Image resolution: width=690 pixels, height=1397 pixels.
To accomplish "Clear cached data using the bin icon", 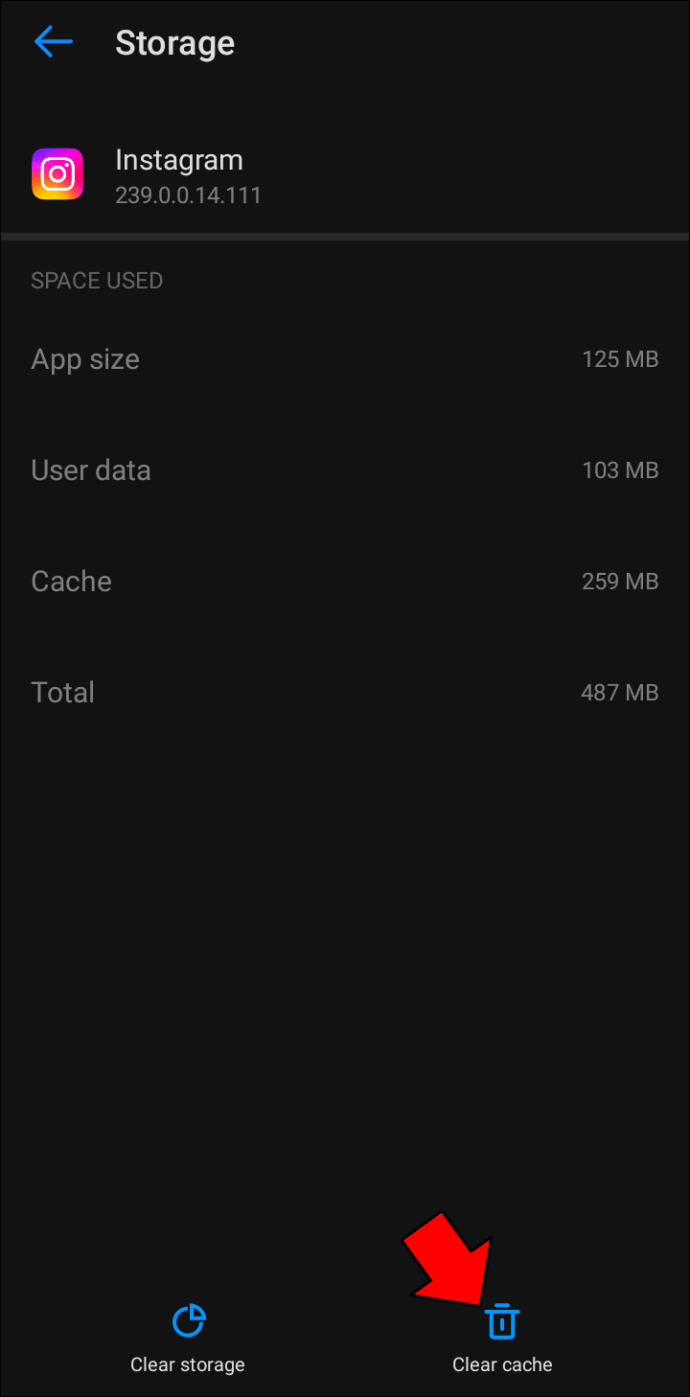I will [x=502, y=1320].
